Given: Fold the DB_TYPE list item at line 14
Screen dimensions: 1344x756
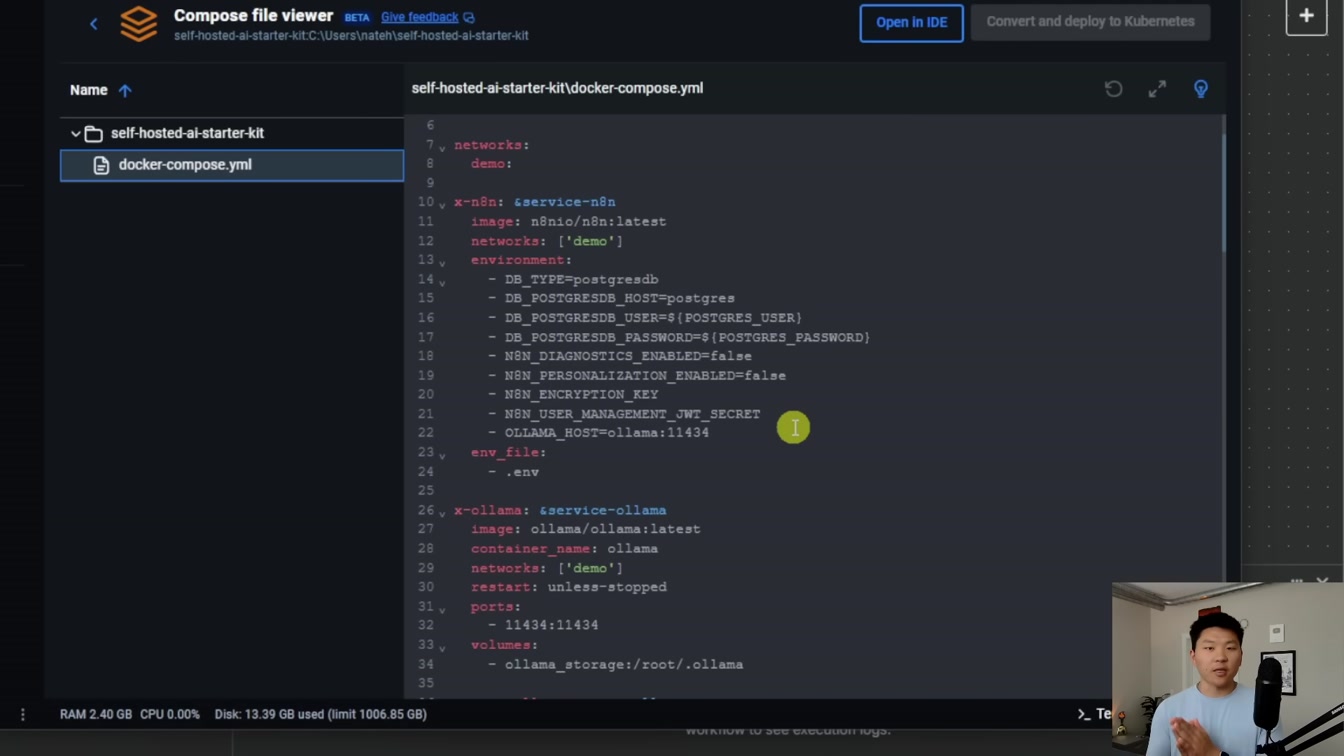Looking at the screenshot, I should pos(442,281).
